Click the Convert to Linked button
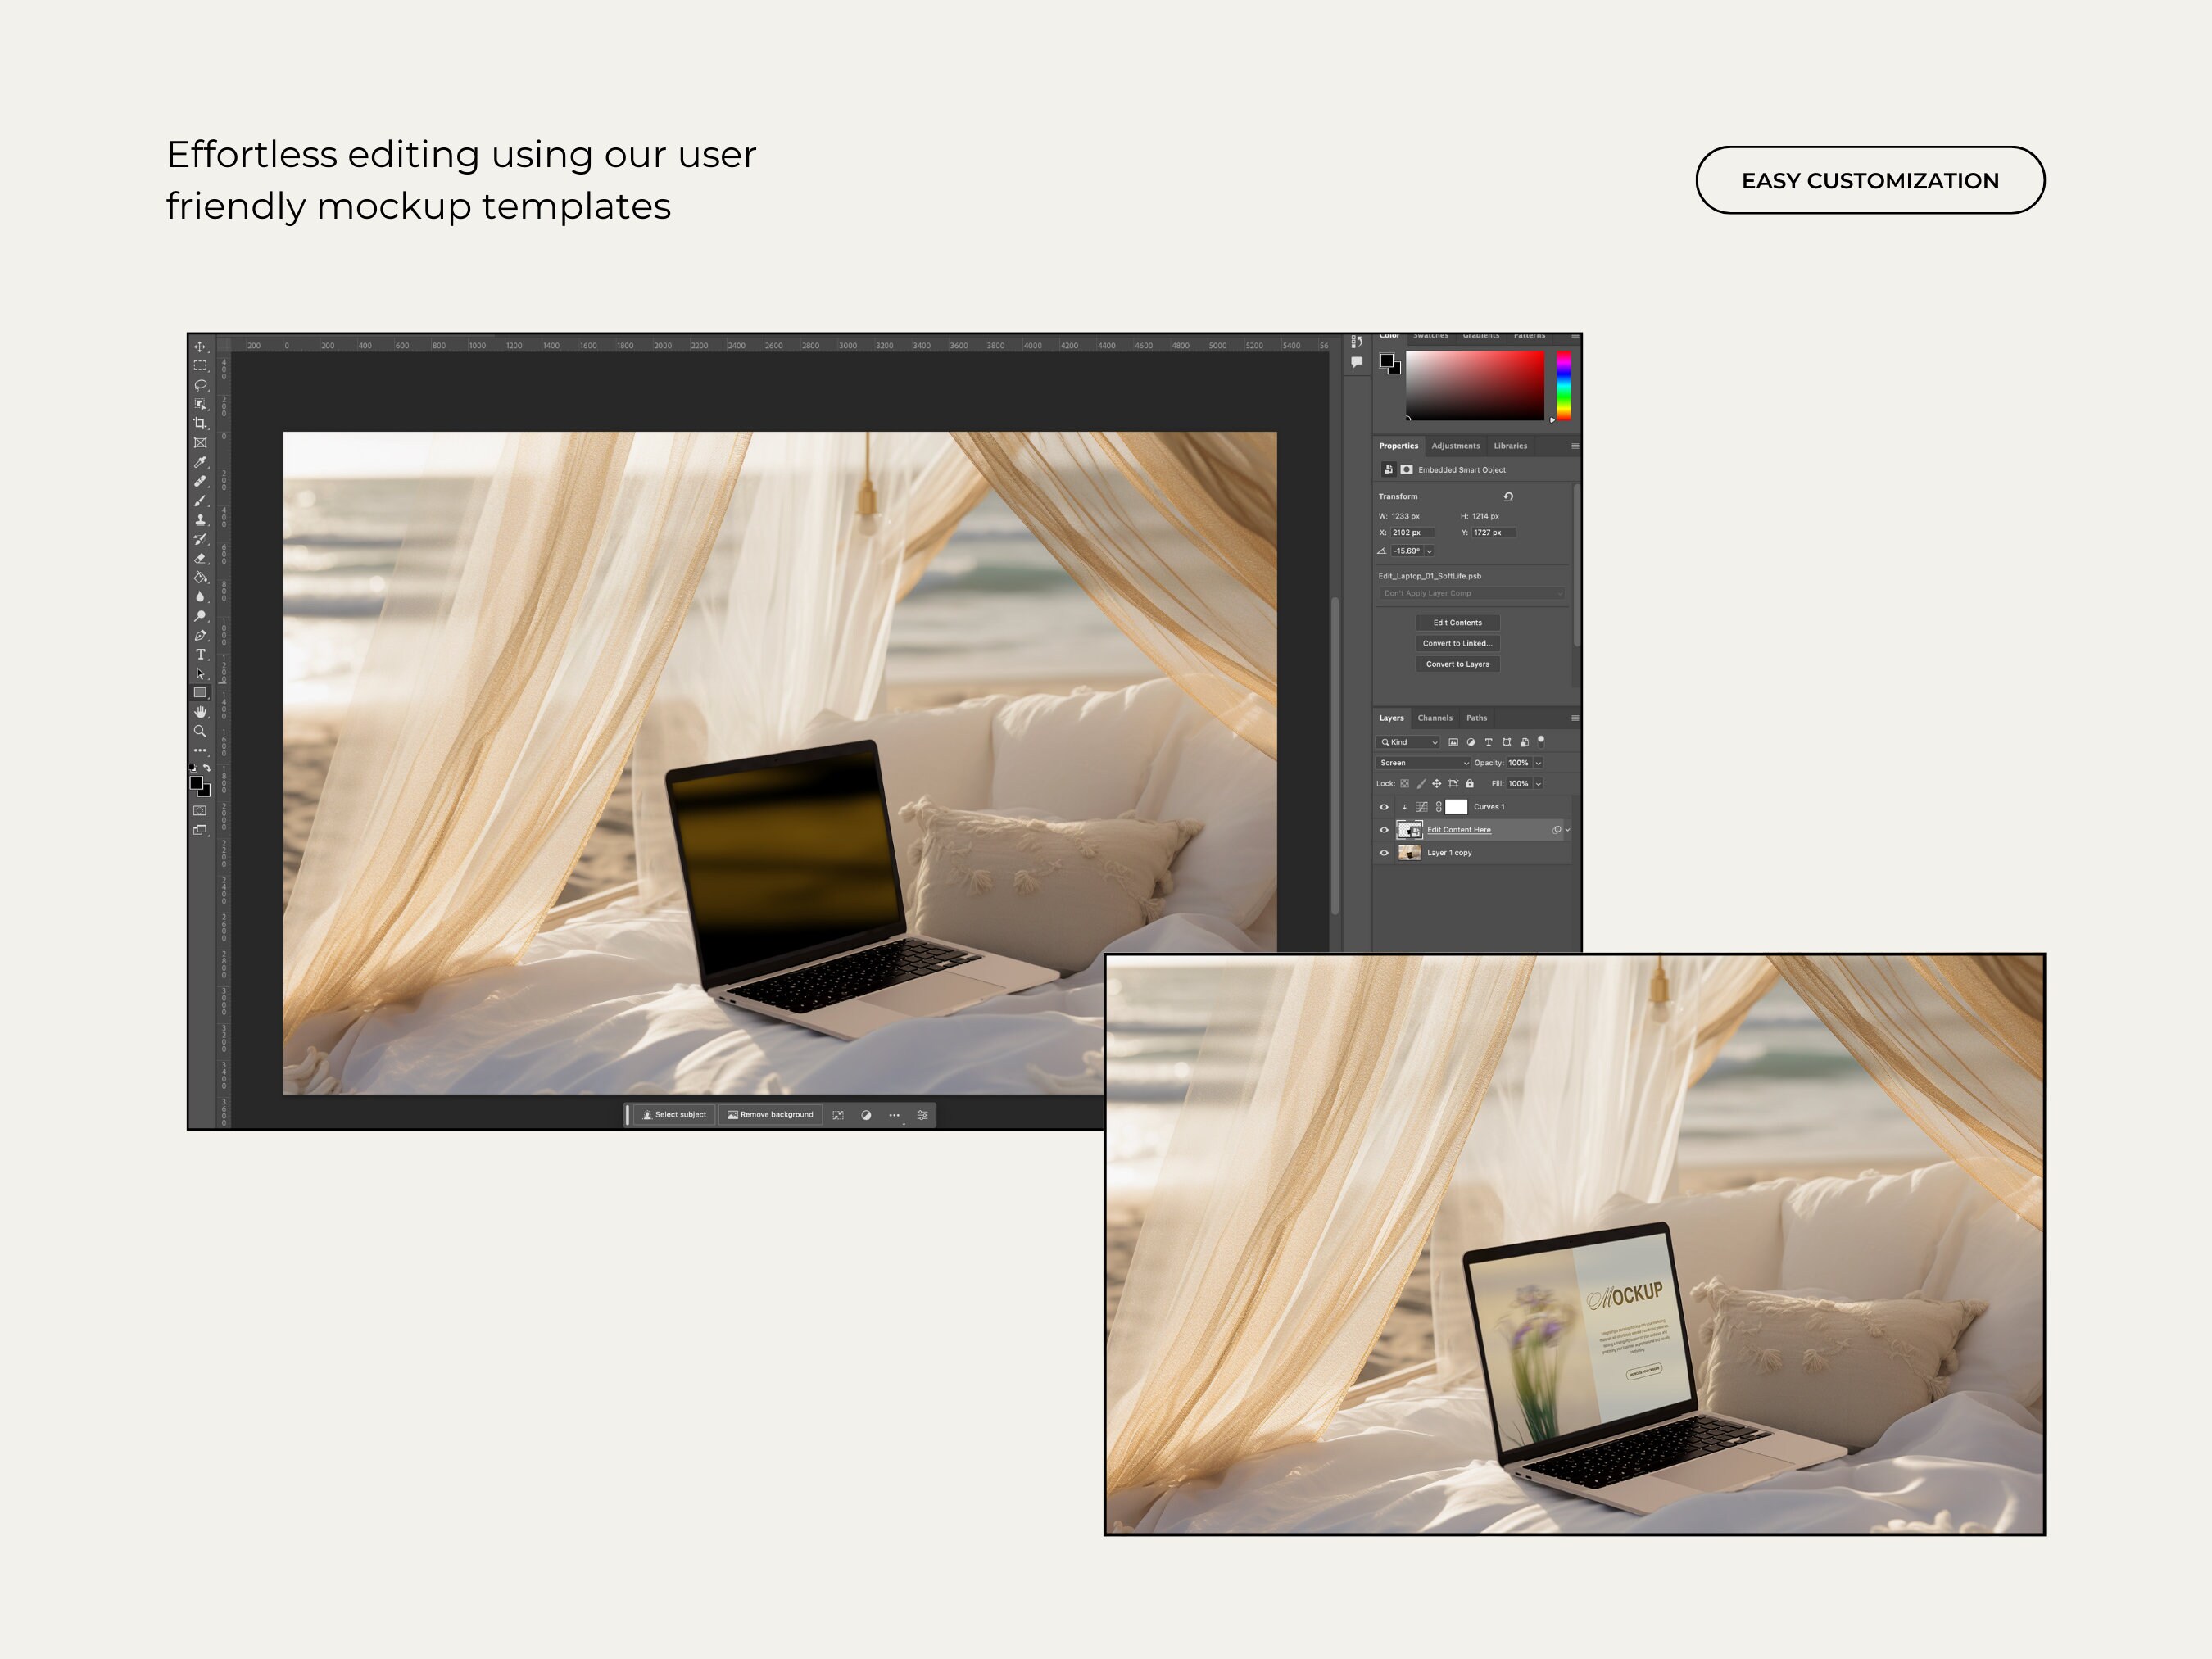The height and width of the screenshot is (1659, 2212). tap(1458, 644)
